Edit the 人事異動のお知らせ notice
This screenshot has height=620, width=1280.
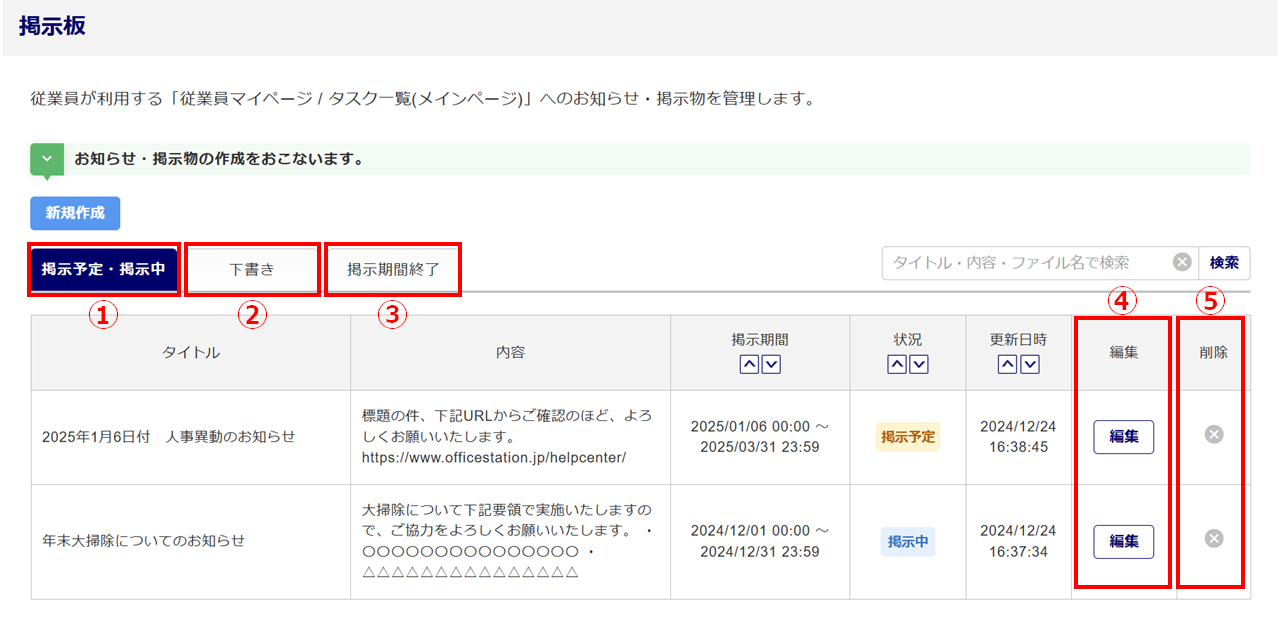[x=1123, y=437]
